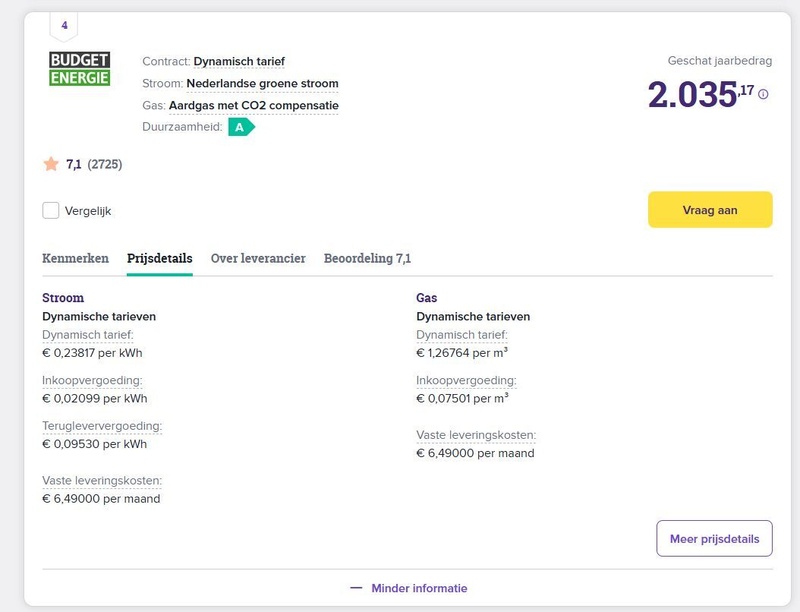Viewport: 800px width, 612px height.
Task: Click the € 1,26764 per m³ value
Action: pos(462,353)
